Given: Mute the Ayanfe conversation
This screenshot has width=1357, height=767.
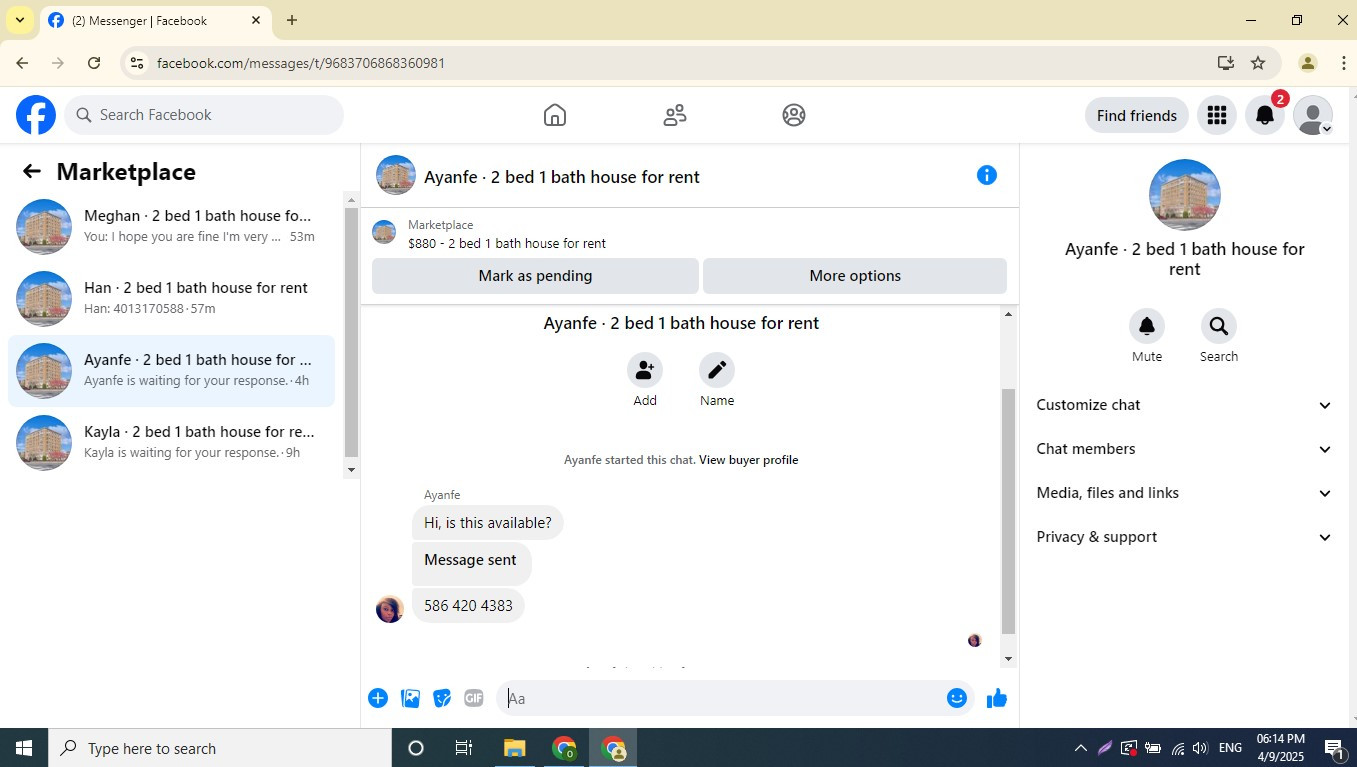Looking at the screenshot, I should pos(1147,326).
